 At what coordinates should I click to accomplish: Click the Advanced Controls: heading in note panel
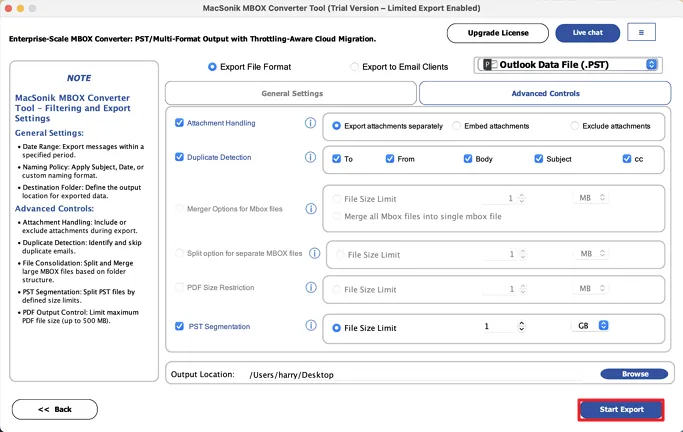coord(54,209)
